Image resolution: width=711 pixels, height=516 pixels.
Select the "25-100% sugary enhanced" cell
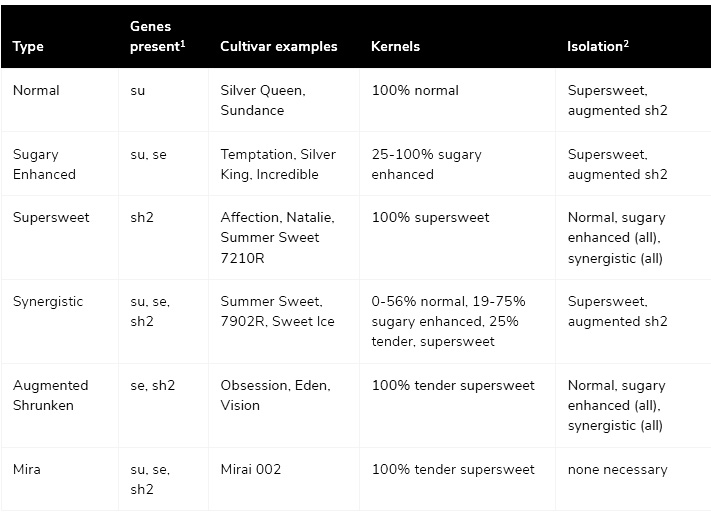(x=426, y=164)
